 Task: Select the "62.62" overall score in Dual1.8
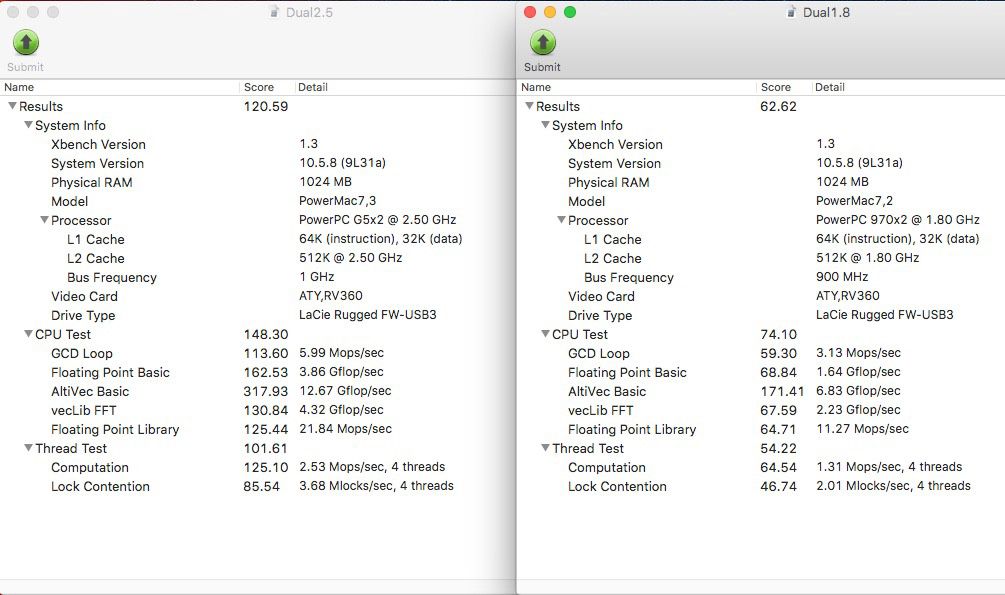pos(779,106)
